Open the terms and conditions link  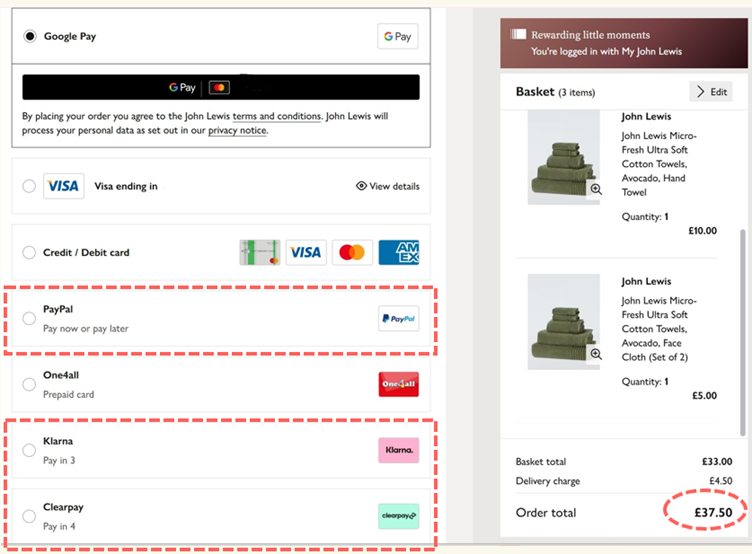pyautogui.click(x=277, y=116)
